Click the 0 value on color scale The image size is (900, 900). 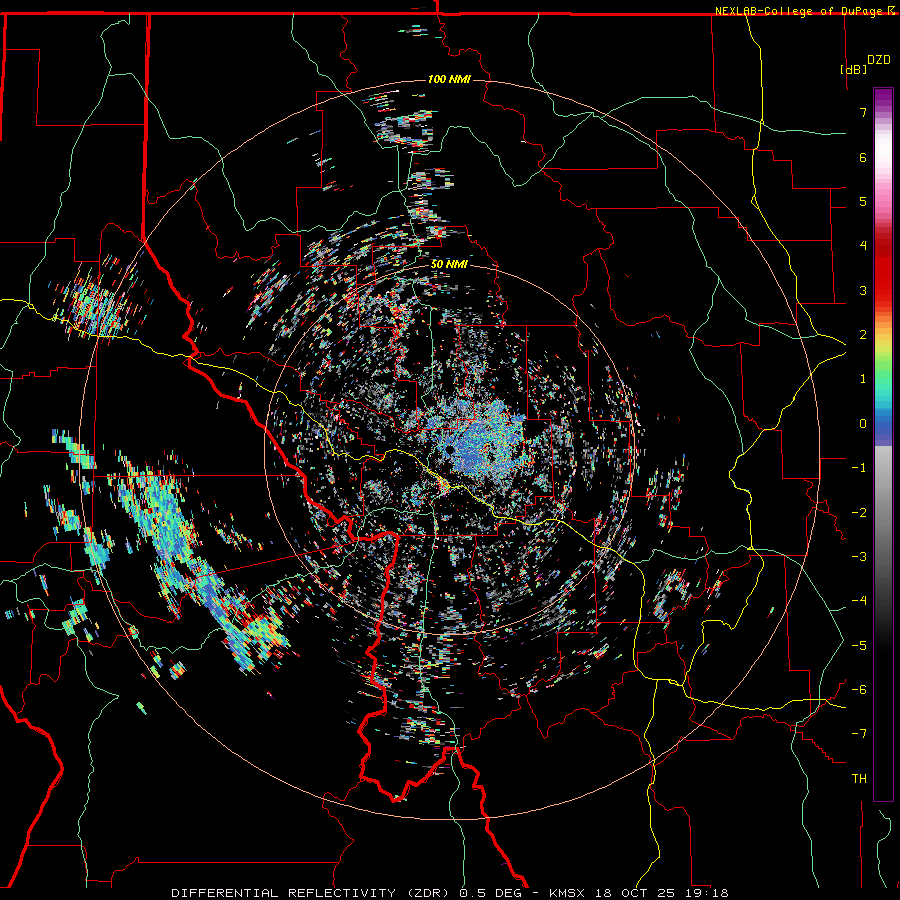coord(863,423)
